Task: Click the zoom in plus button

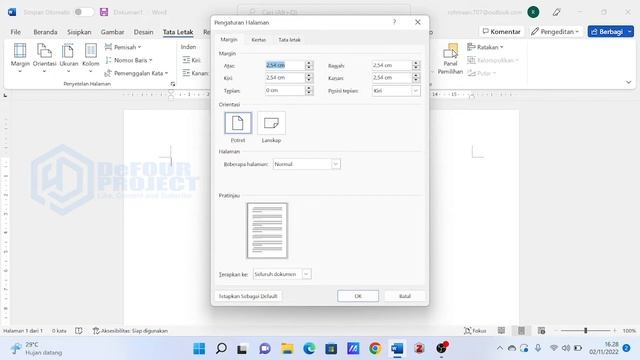Action: [x=615, y=331]
